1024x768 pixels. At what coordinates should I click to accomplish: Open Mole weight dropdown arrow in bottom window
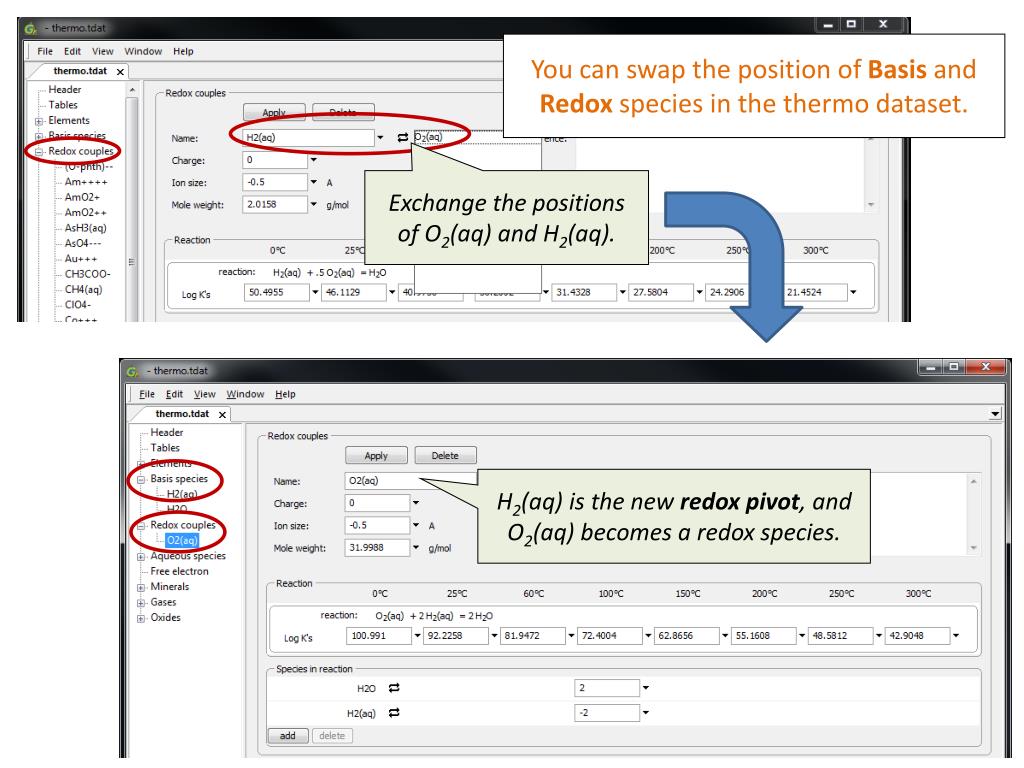tap(415, 547)
